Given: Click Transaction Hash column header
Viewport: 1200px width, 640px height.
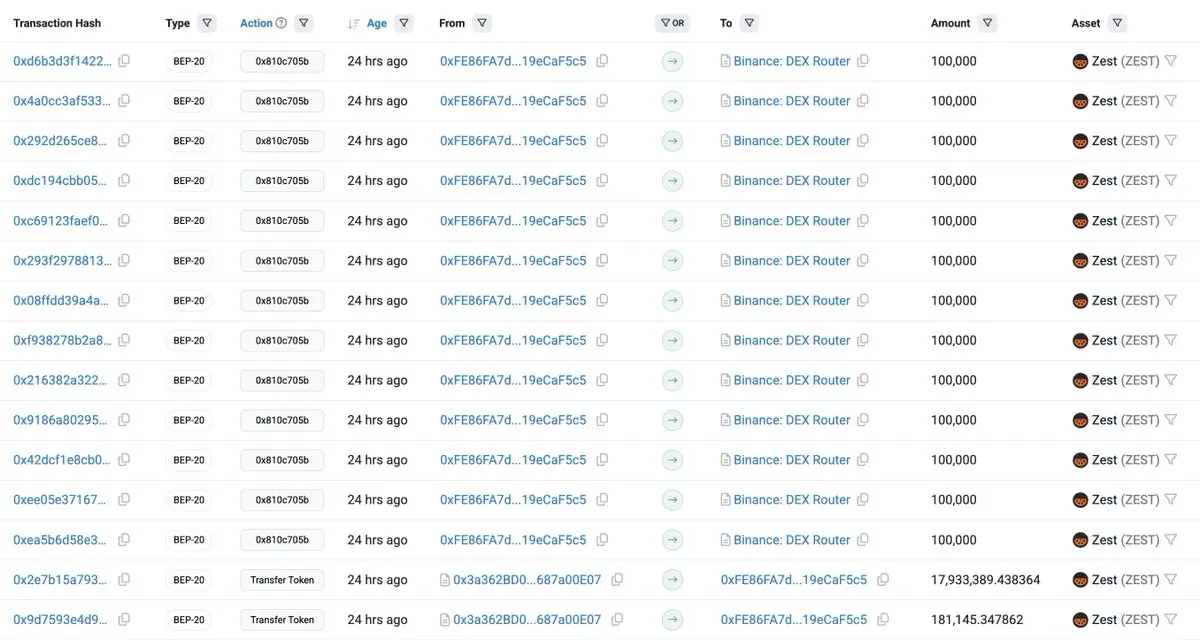Looking at the screenshot, I should coord(57,23).
